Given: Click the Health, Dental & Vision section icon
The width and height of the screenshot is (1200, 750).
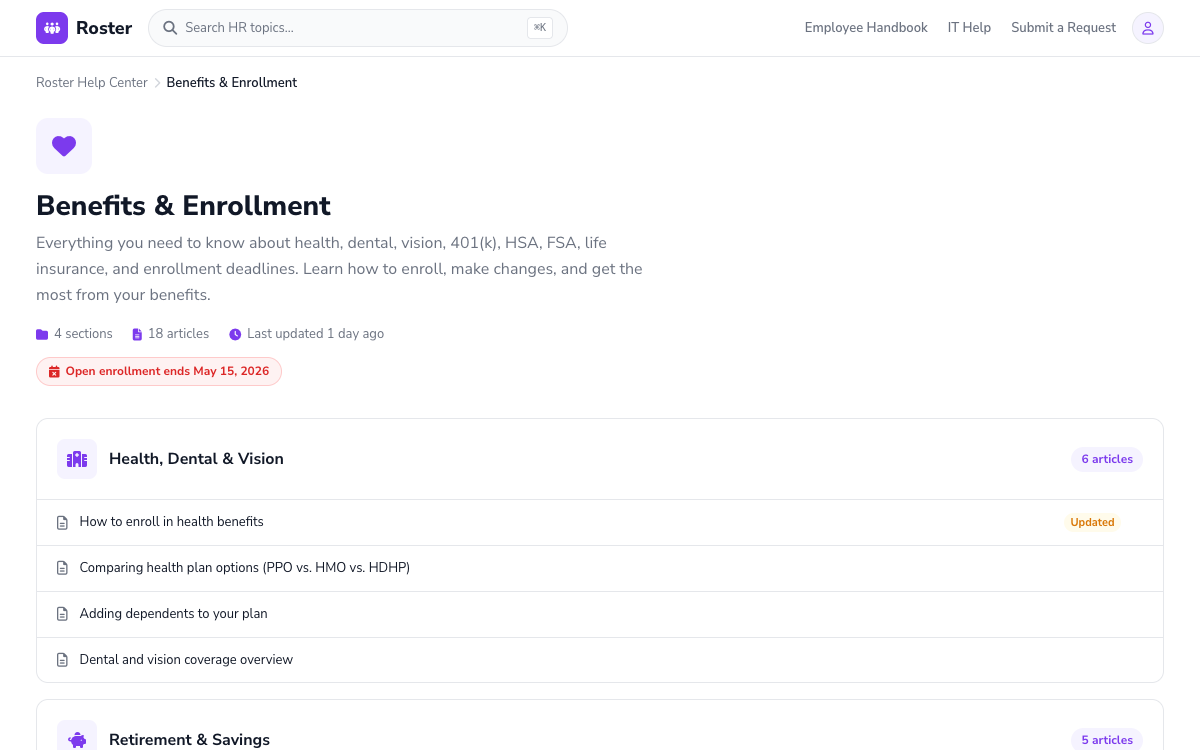Looking at the screenshot, I should [77, 459].
